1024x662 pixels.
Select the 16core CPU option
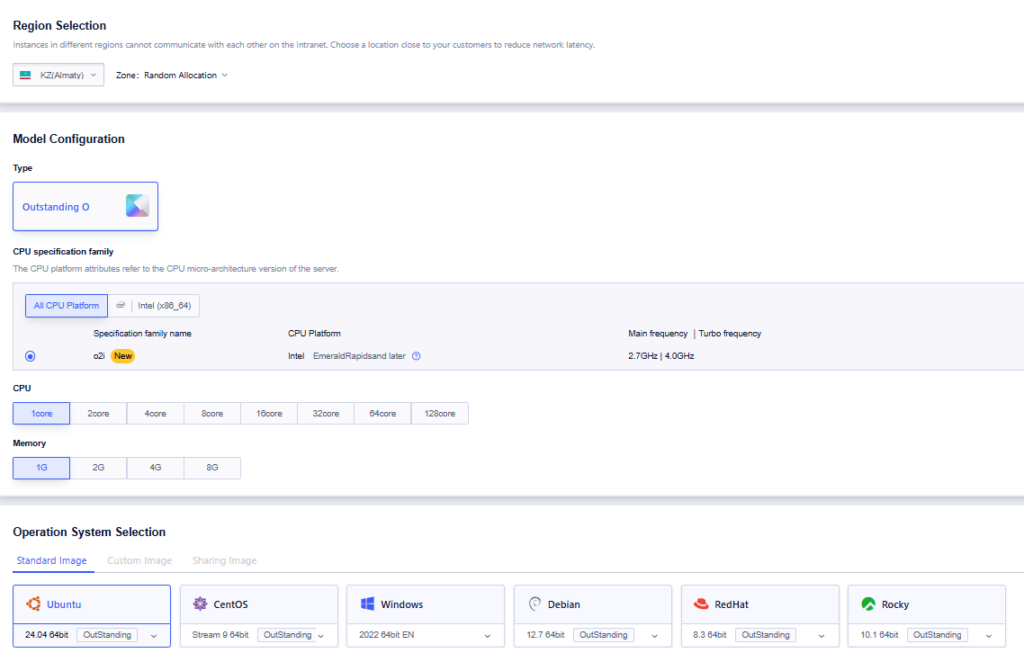tap(269, 413)
